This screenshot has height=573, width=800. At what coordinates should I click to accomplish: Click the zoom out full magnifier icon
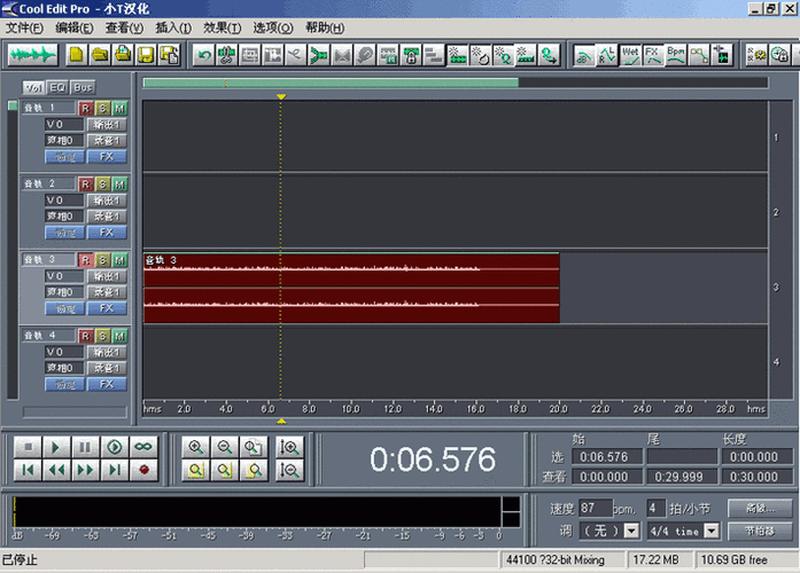click(x=254, y=447)
